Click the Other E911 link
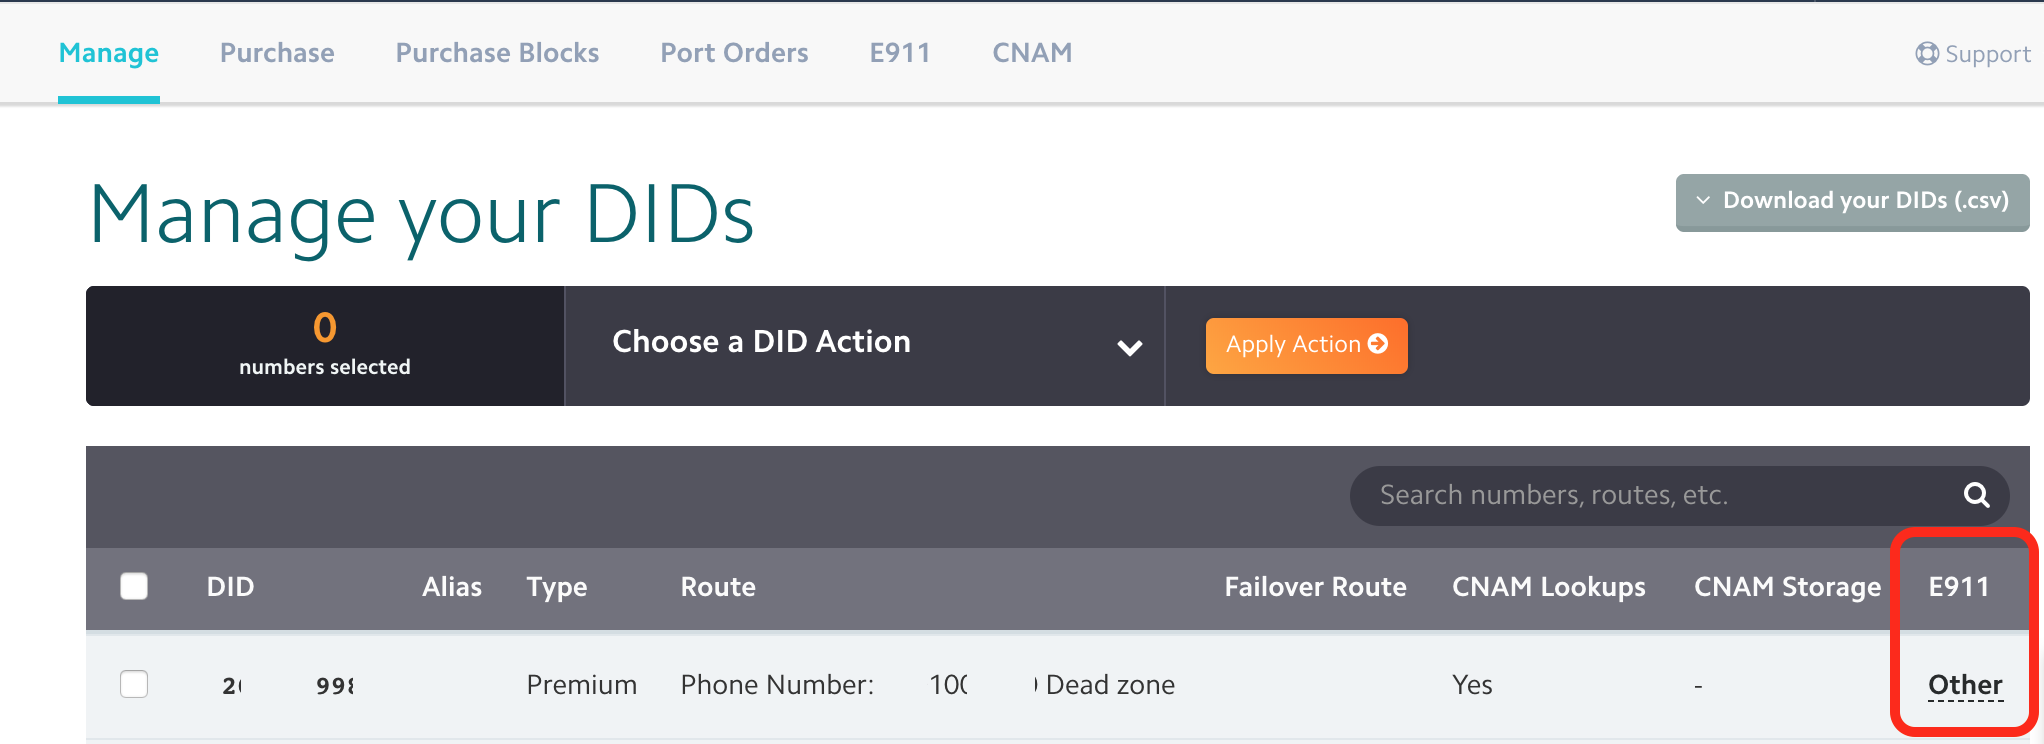This screenshot has width=2044, height=744. (x=1965, y=685)
